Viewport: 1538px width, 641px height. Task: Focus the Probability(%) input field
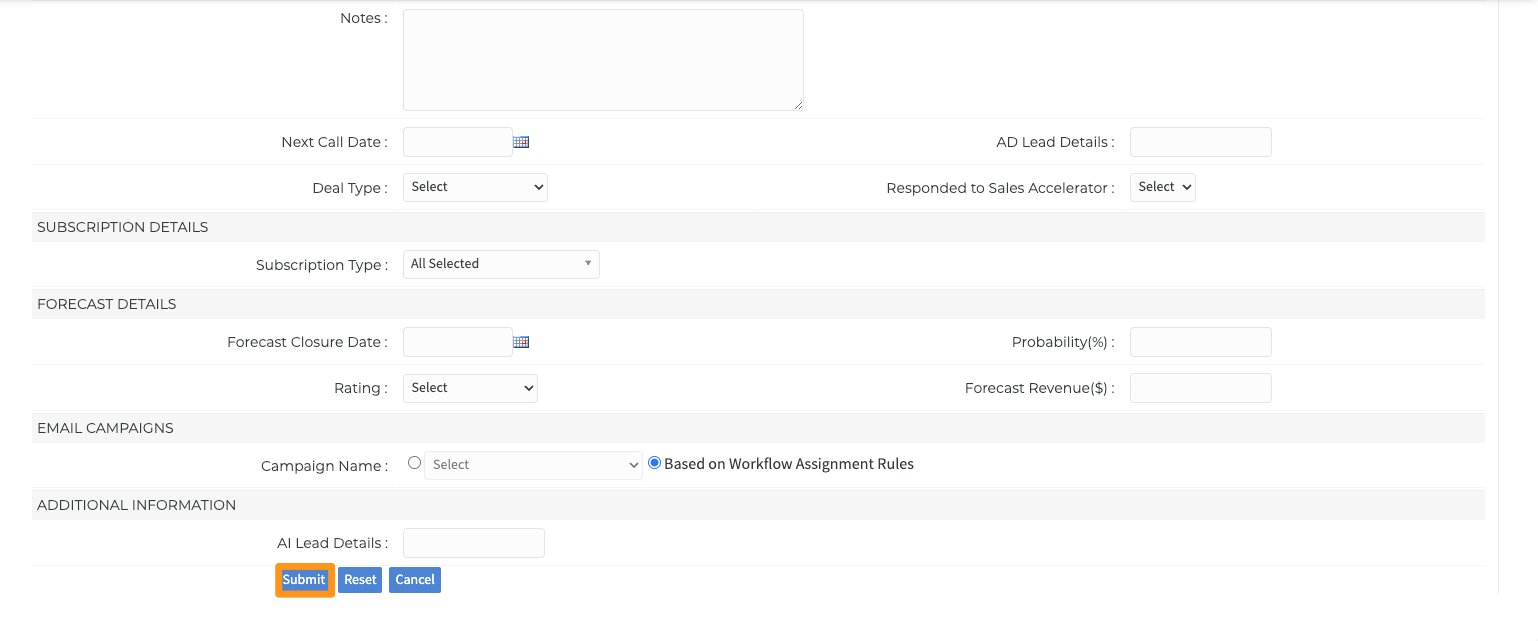point(1200,342)
